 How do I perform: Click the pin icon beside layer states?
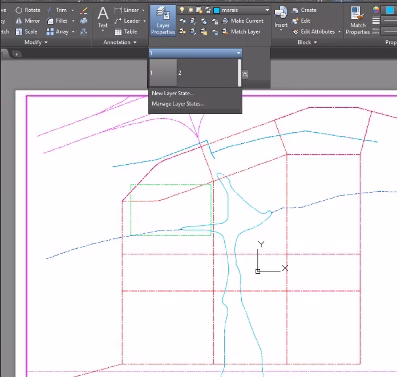click(245, 74)
